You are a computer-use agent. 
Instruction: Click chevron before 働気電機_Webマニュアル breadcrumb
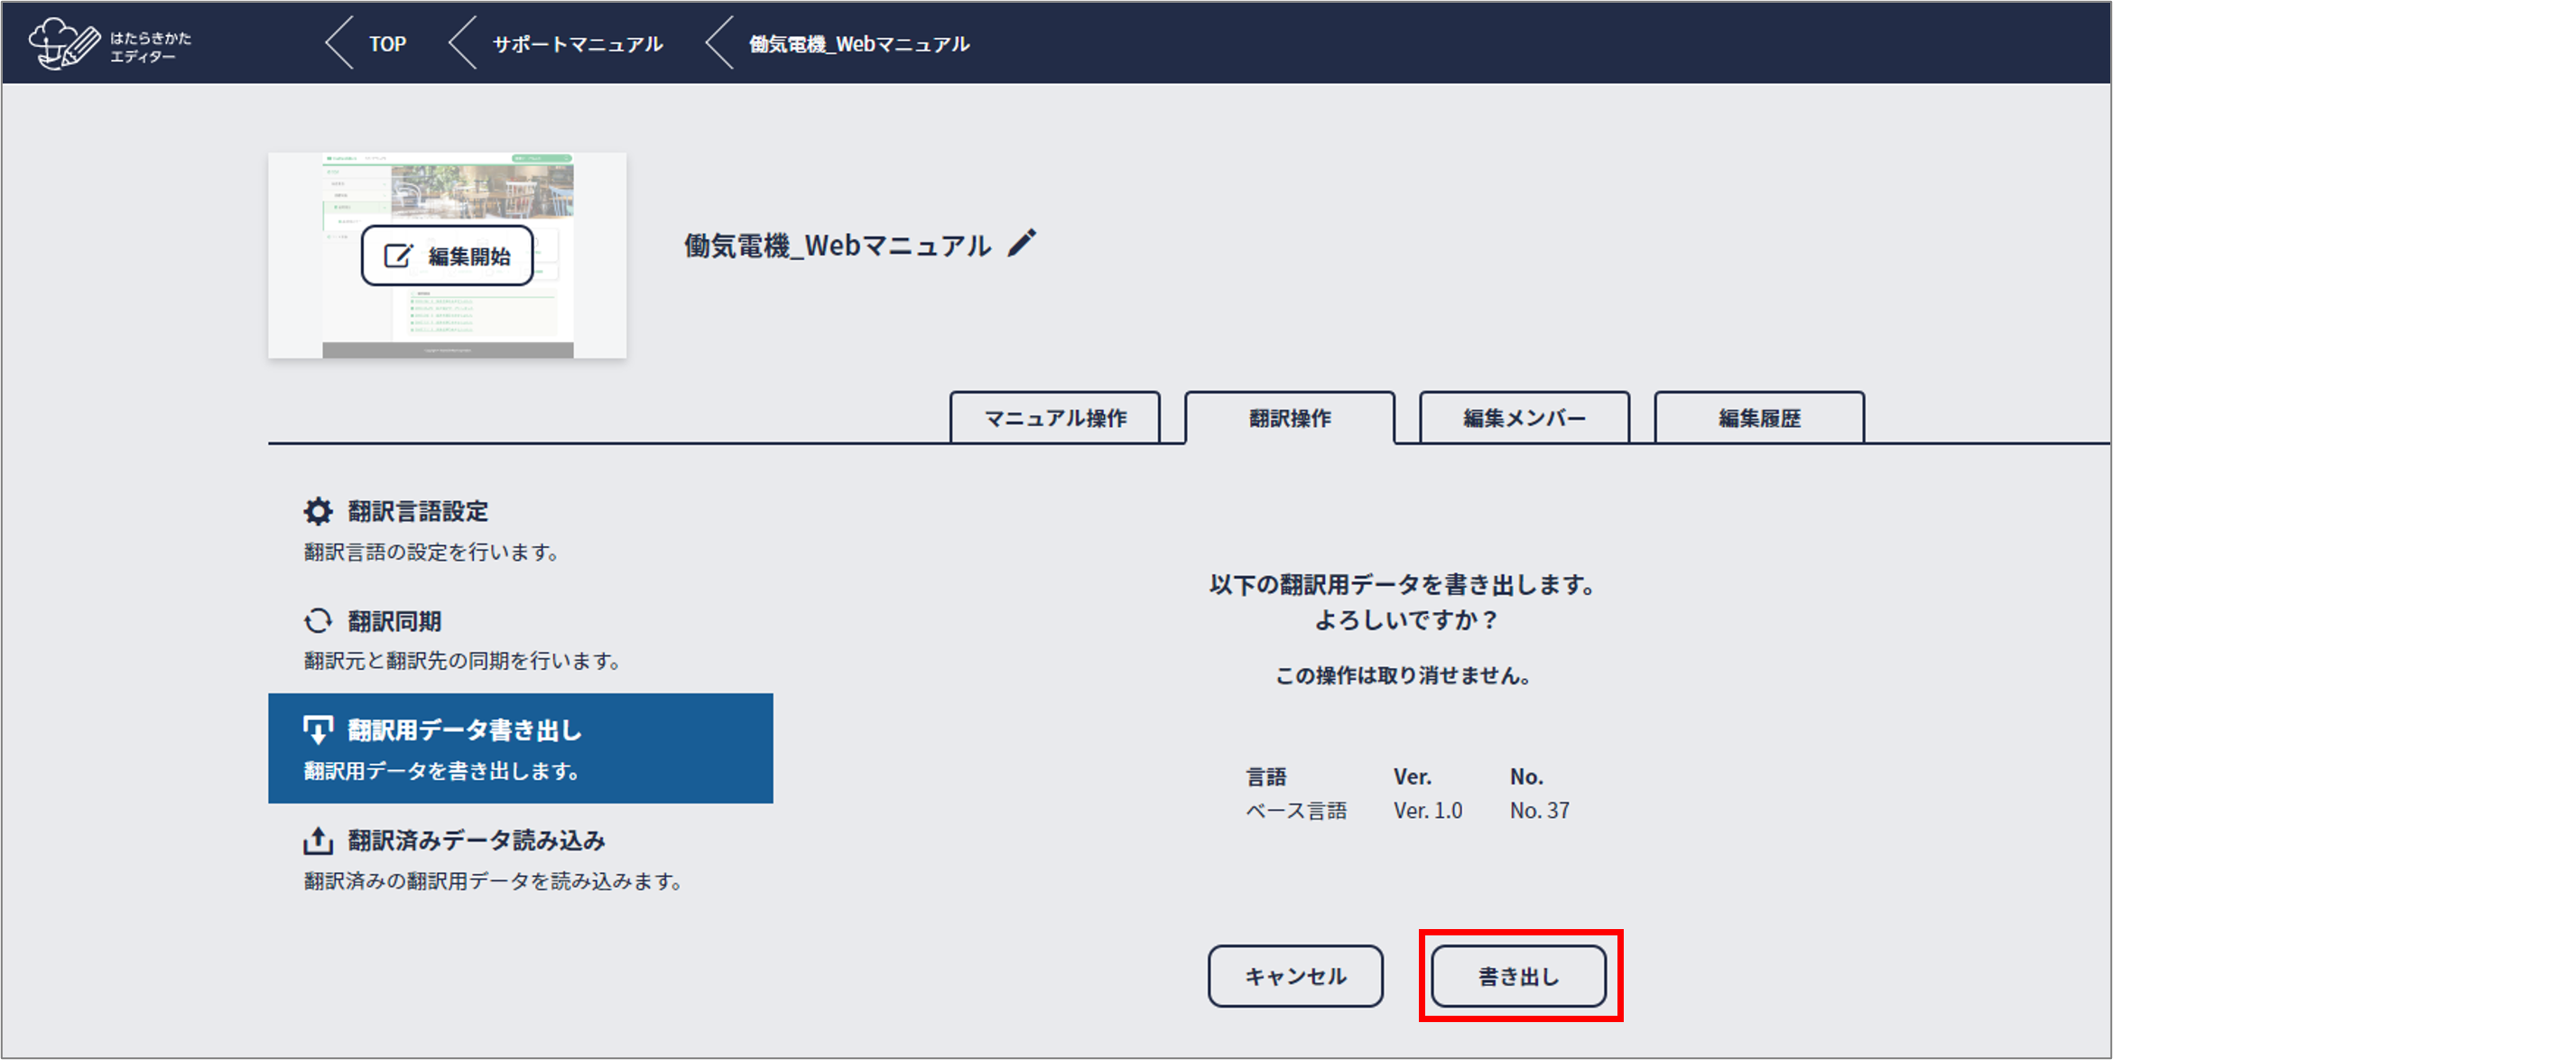719,44
